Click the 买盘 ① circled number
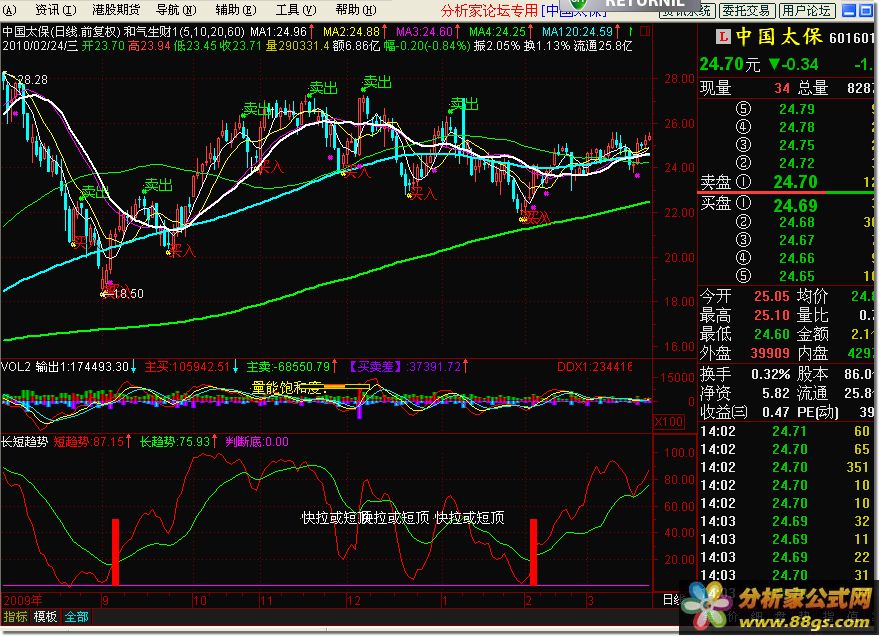 pos(743,203)
